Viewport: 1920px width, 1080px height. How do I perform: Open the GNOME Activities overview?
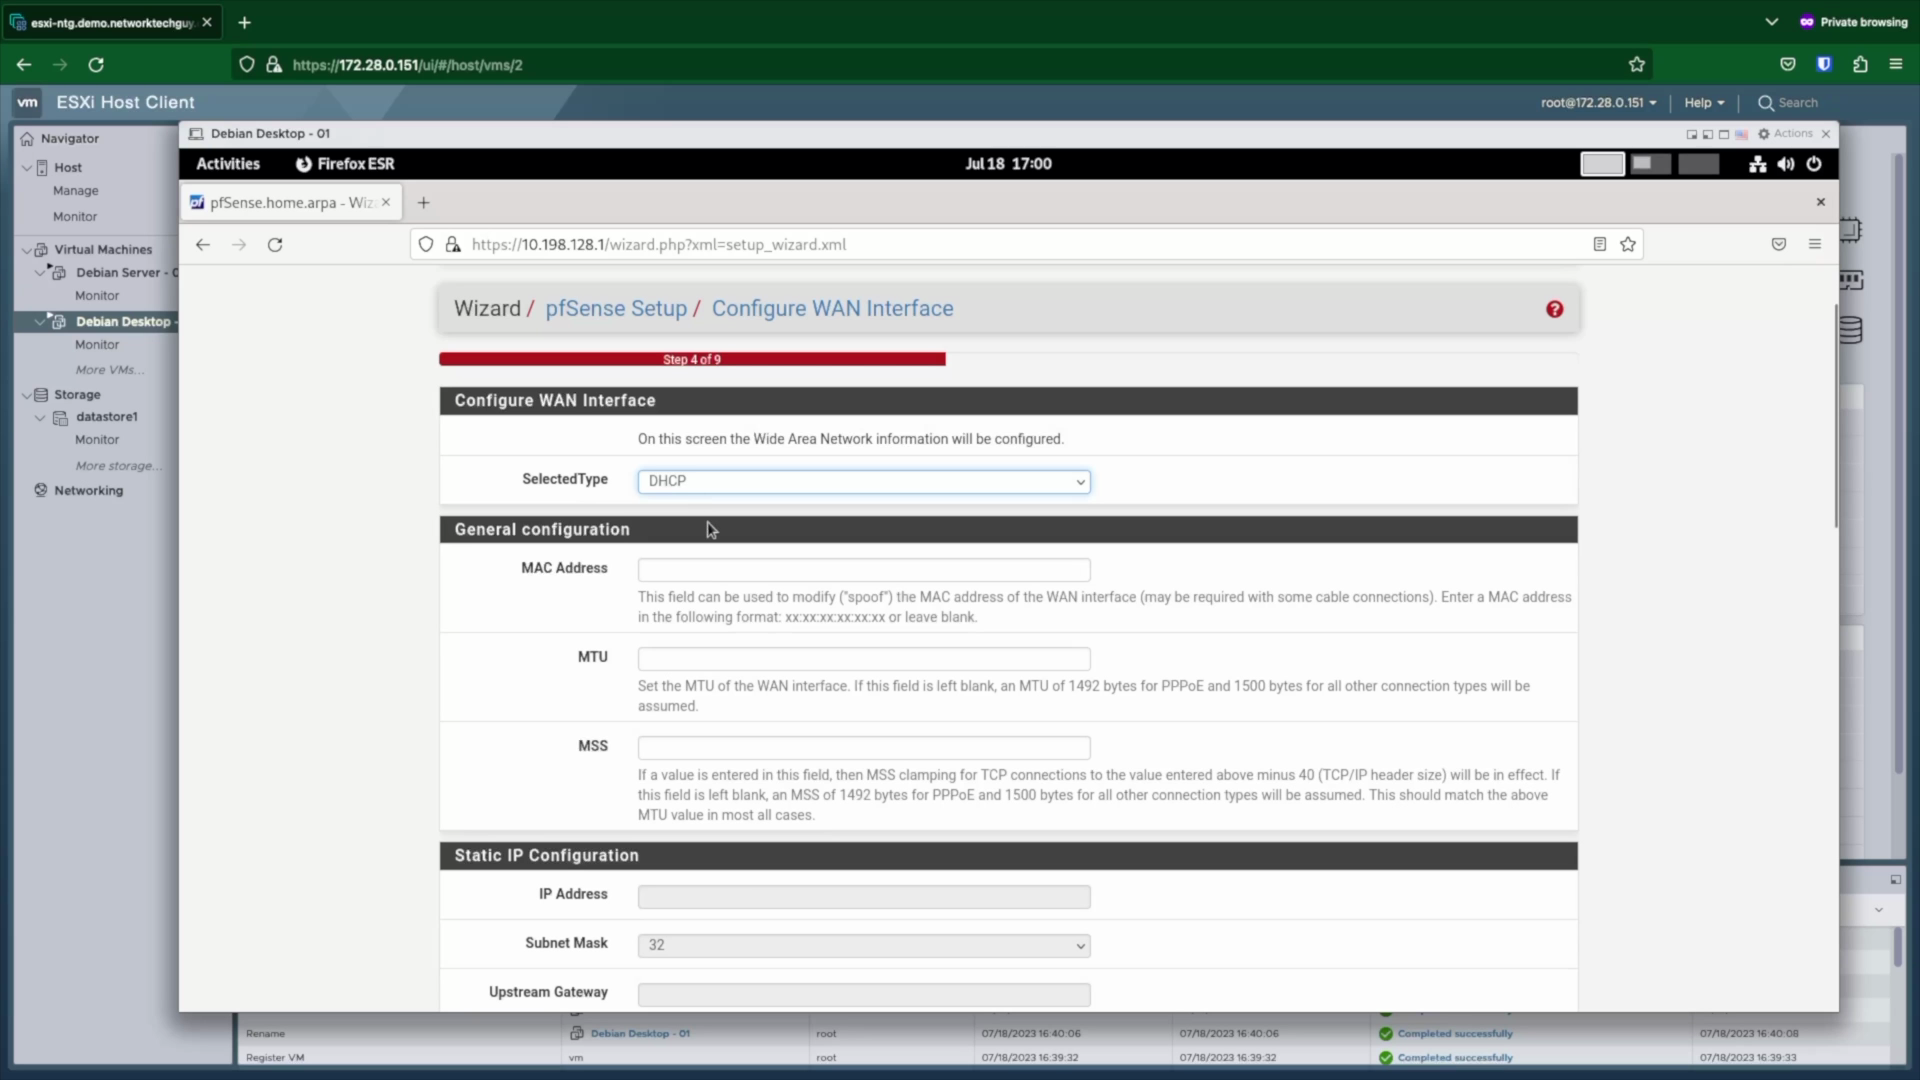click(228, 164)
